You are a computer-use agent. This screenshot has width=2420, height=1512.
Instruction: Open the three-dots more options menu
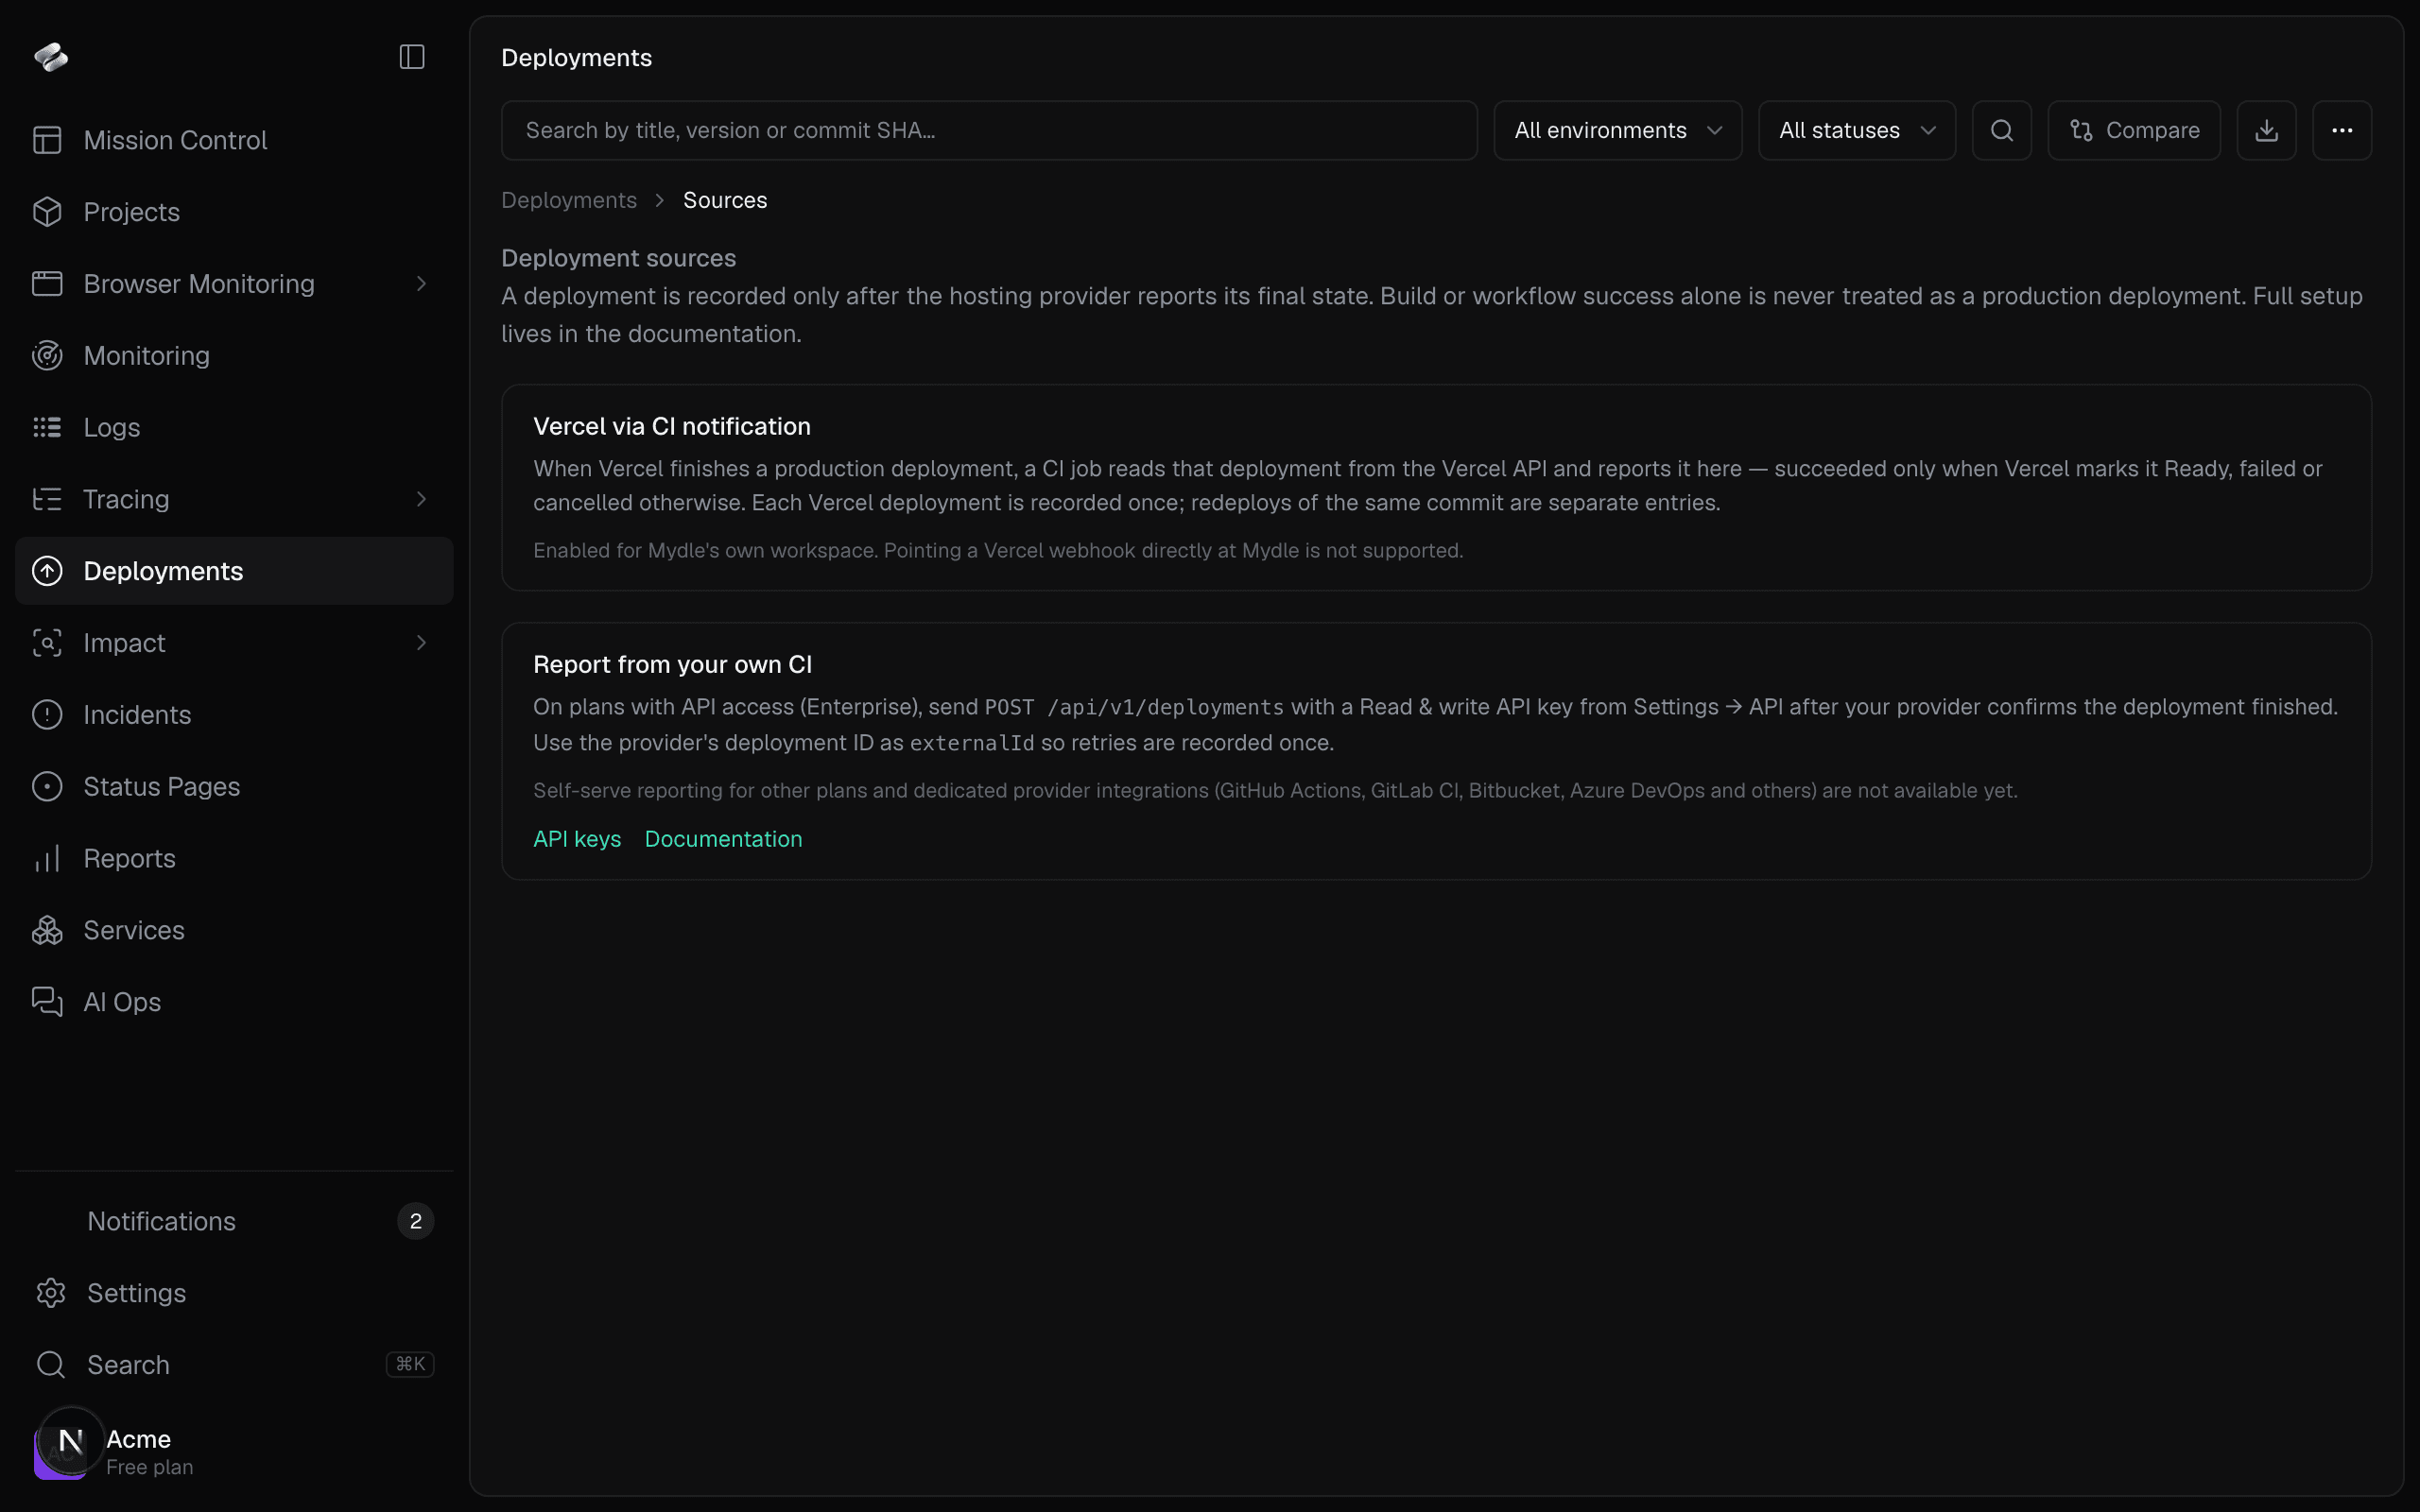2342,130
